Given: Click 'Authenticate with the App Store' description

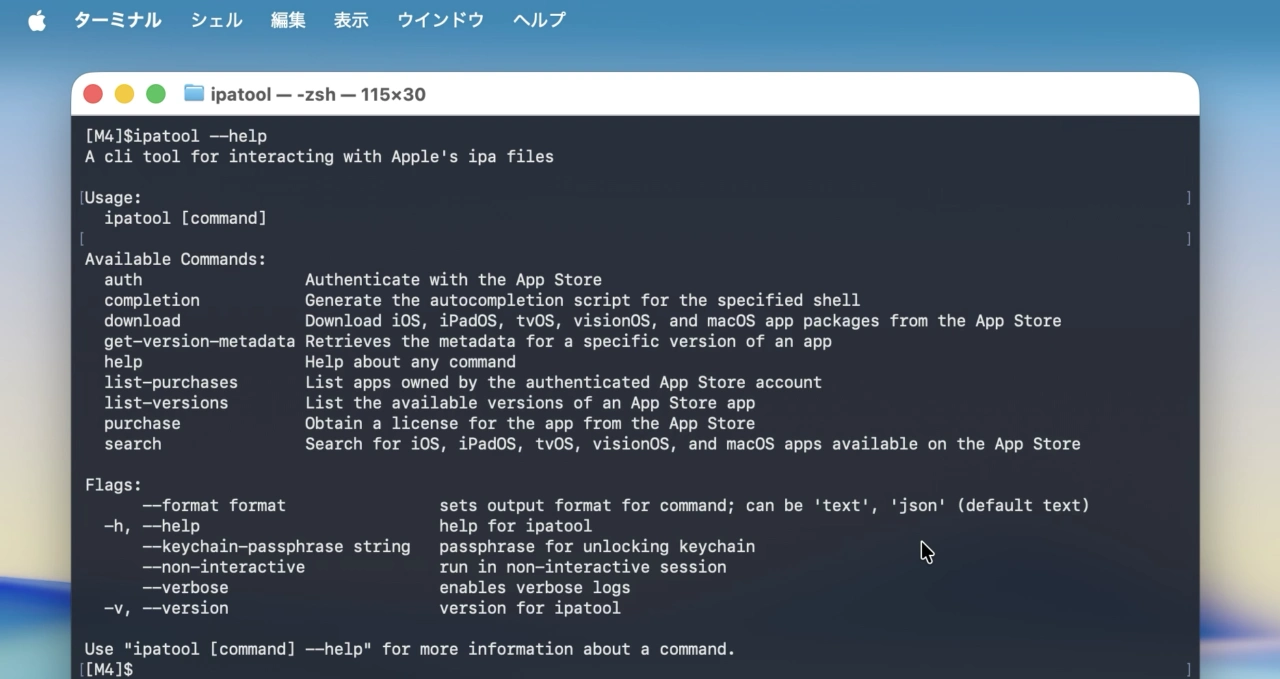Looking at the screenshot, I should (453, 280).
